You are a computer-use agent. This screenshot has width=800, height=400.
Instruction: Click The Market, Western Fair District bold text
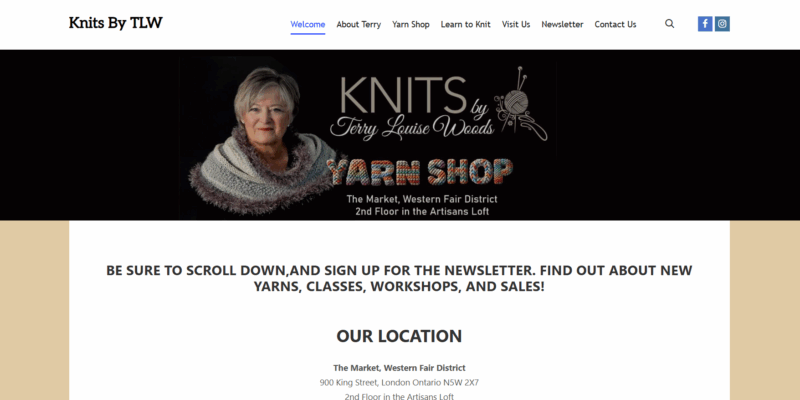point(399,368)
